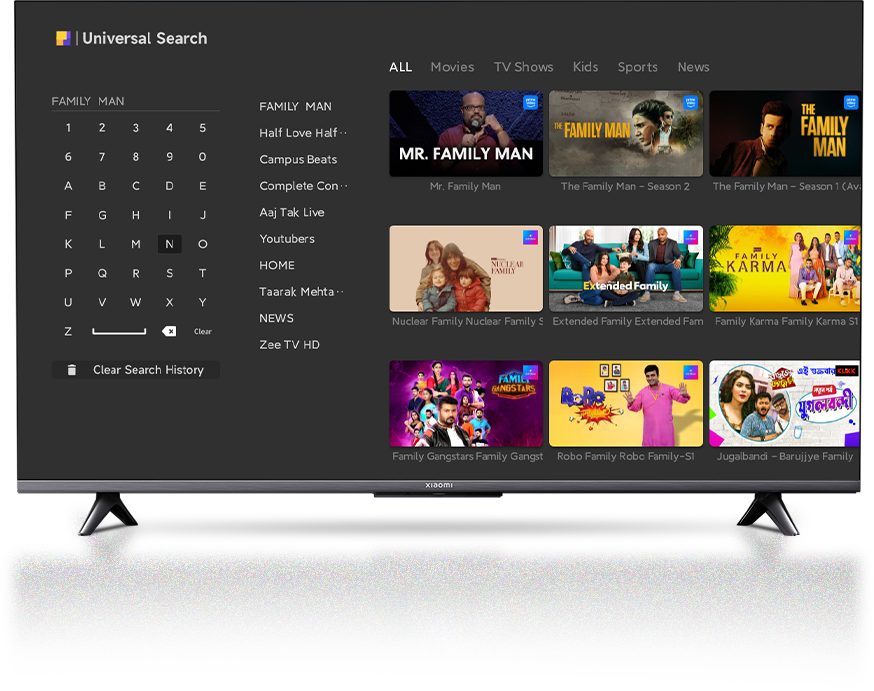Click provider badge on Nuclear Family thumbnail
Screen dimensions: 874x691
click(530, 237)
